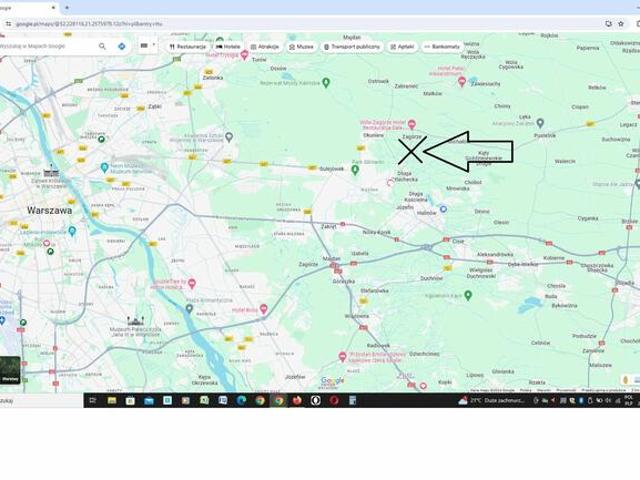Click the Dębe Wielkie label
This screenshot has height=480, width=640.
click(x=523, y=264)
